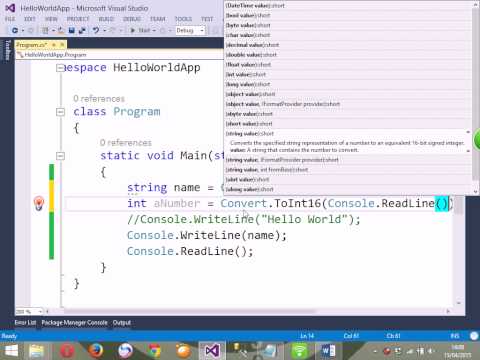Open the HelloWorldApp.Program navigation dropdown

[x=120, y=55]
